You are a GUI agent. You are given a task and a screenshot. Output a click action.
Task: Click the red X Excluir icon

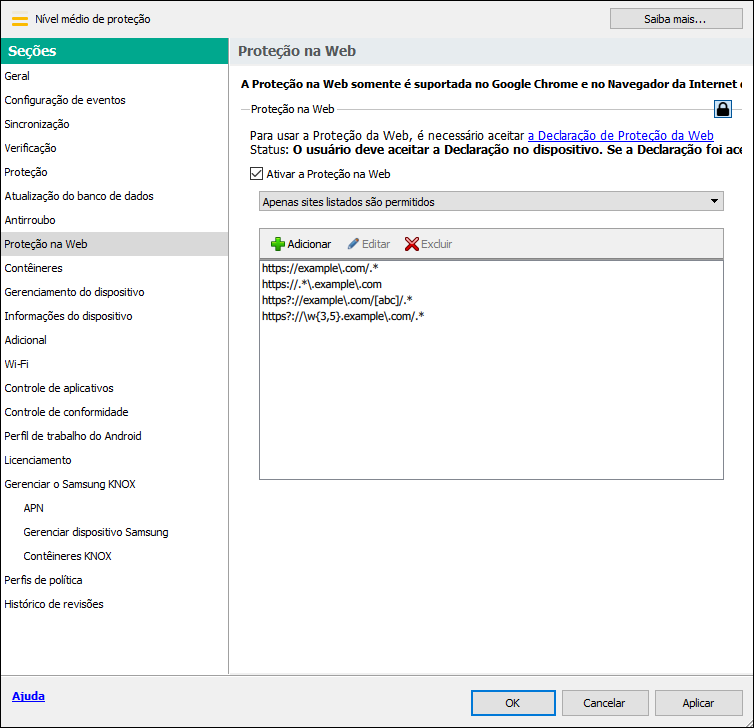coord(412,244)
